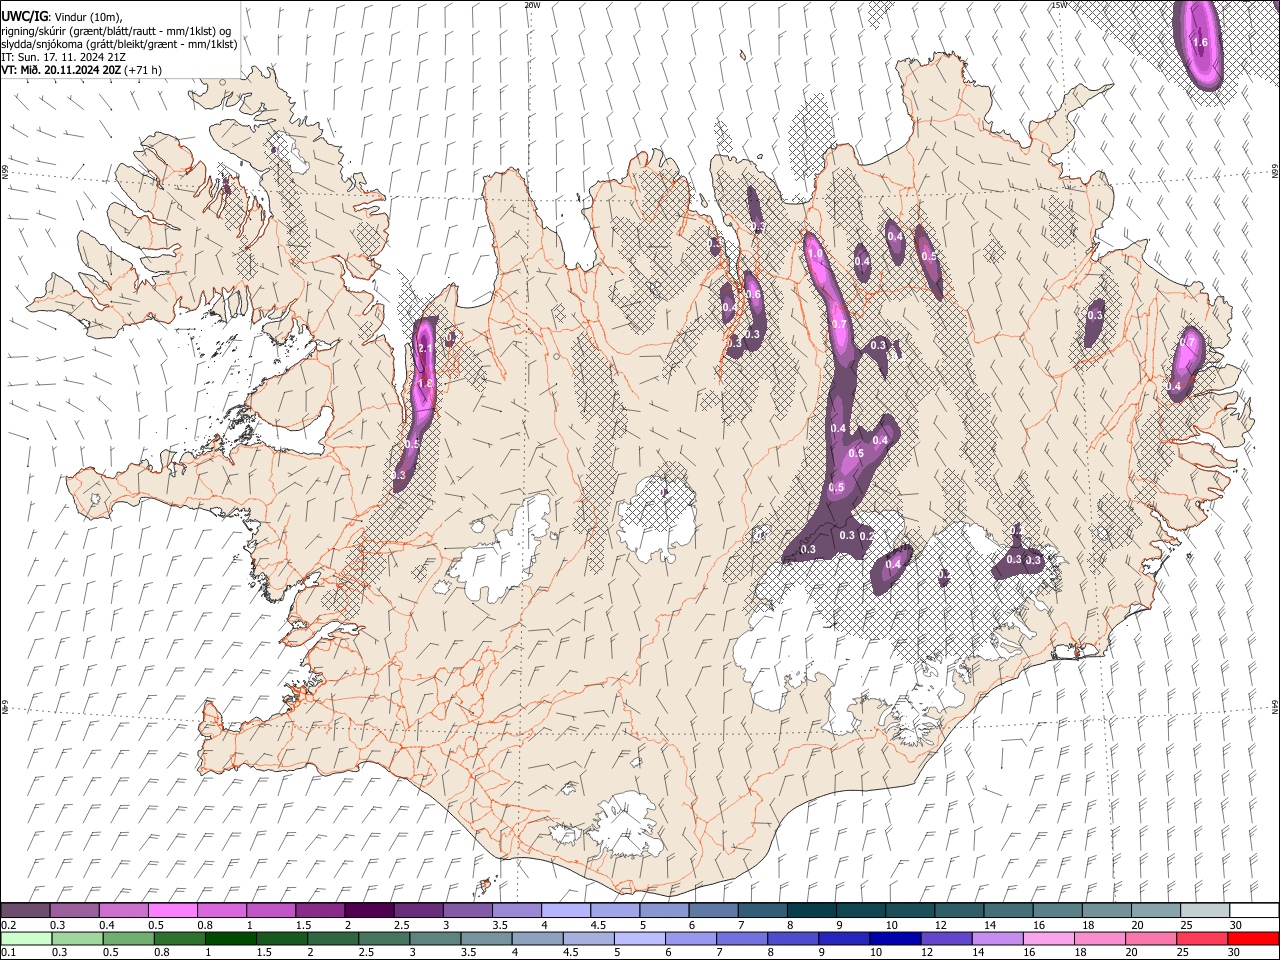Click the 'slydda/snjókoma' legend description line
This screenshot has width=1280, height=960.
click(119, 44)
